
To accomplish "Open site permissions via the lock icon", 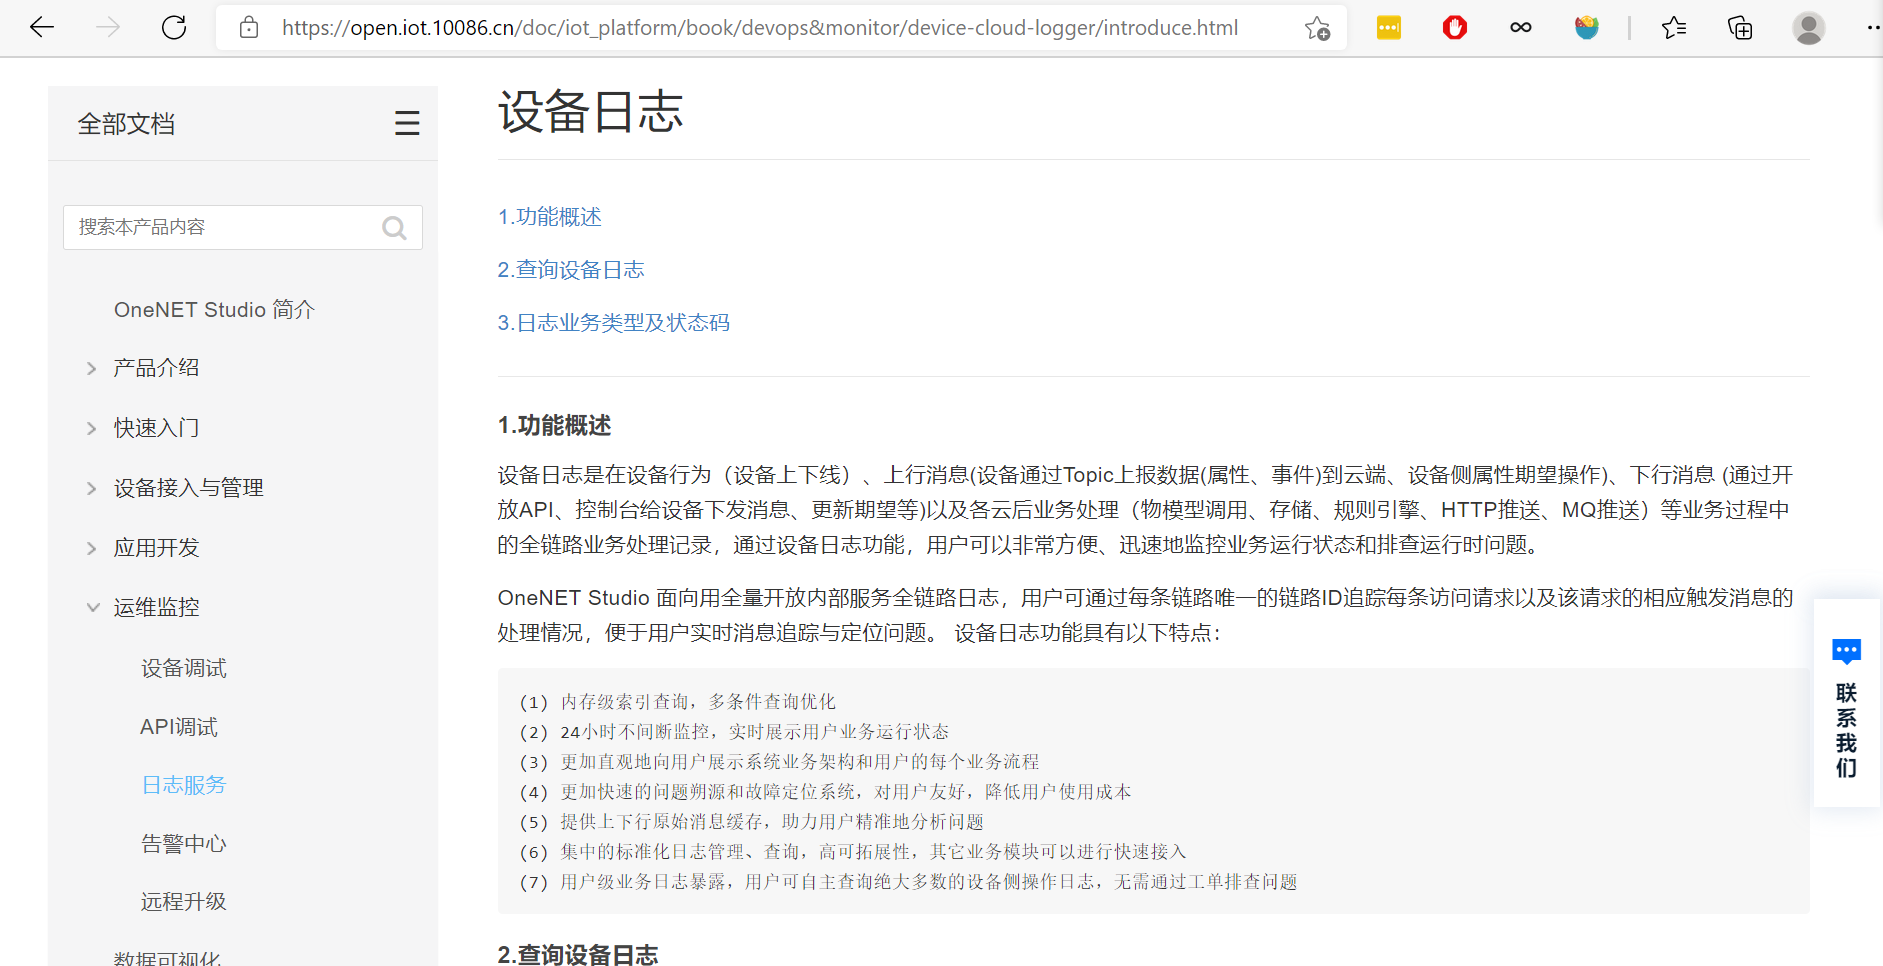I will (248, 27).
